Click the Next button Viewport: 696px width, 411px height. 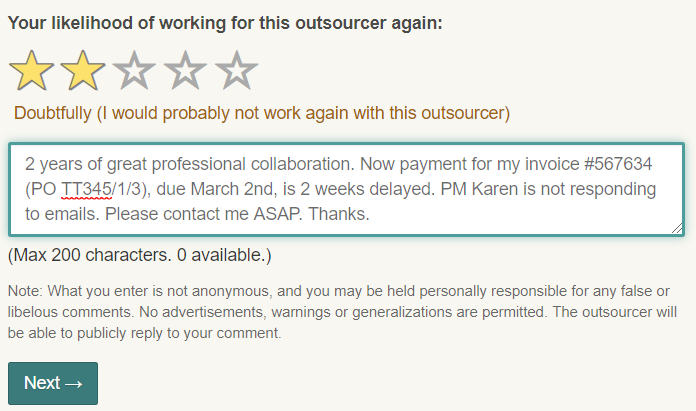53,383
